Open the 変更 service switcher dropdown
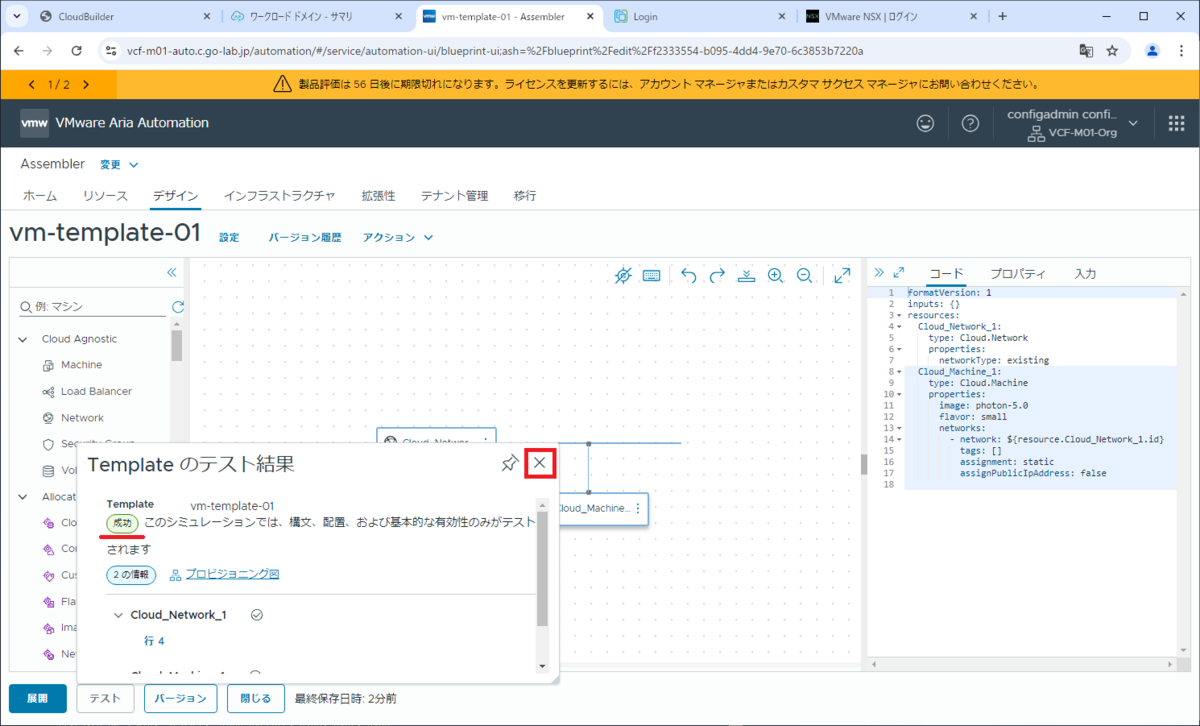Screen dimensions: 1200x726 [119, 164]
